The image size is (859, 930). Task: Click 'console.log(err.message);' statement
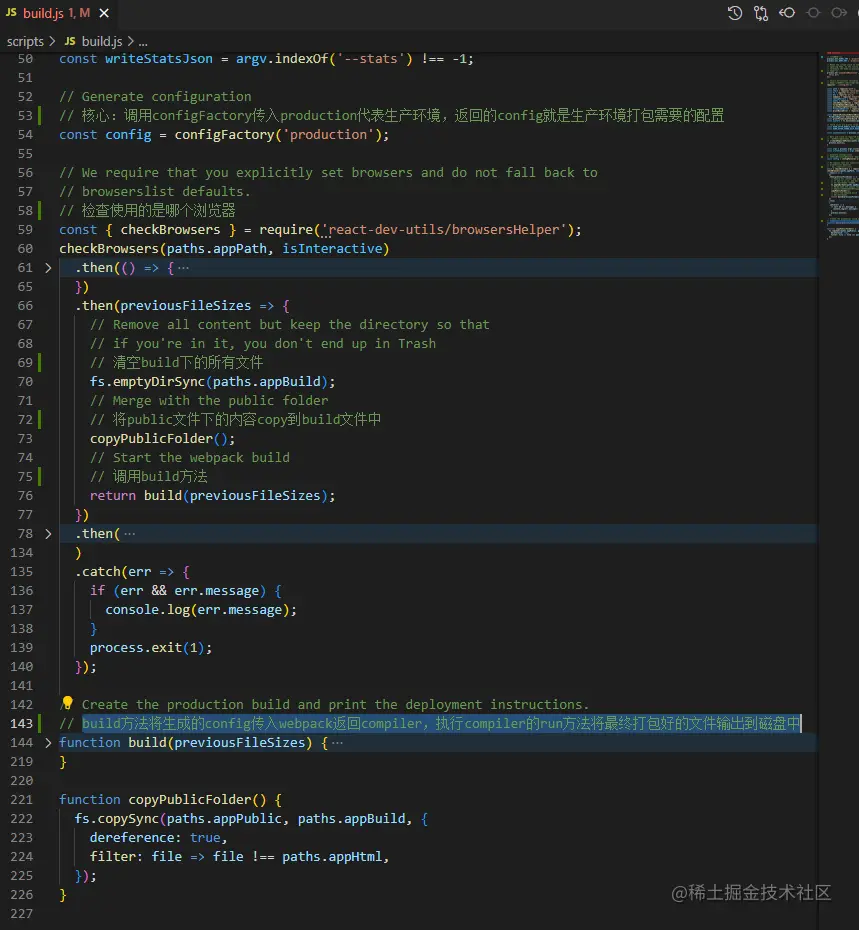(x=201, y=609)
